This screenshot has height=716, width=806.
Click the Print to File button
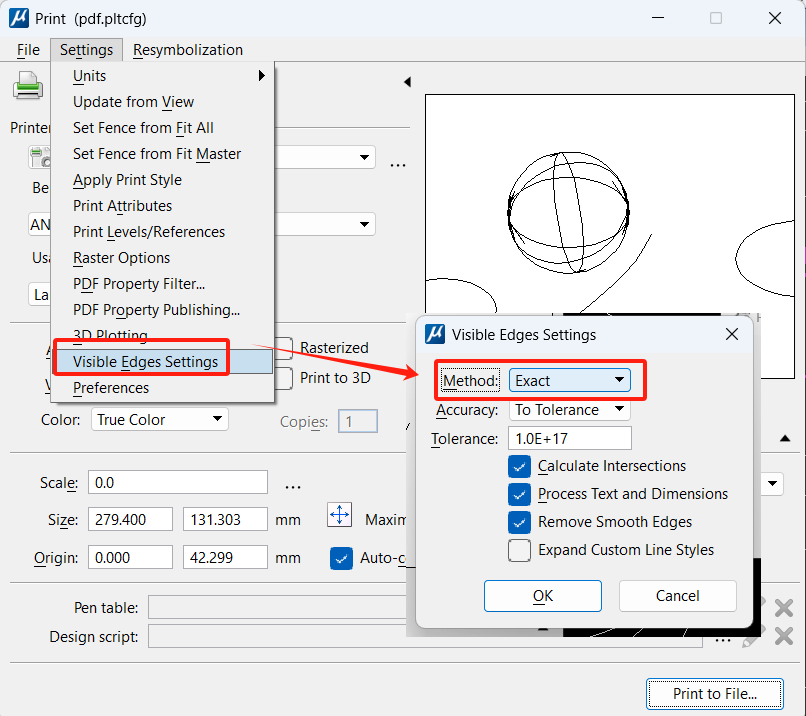[713, 693]
